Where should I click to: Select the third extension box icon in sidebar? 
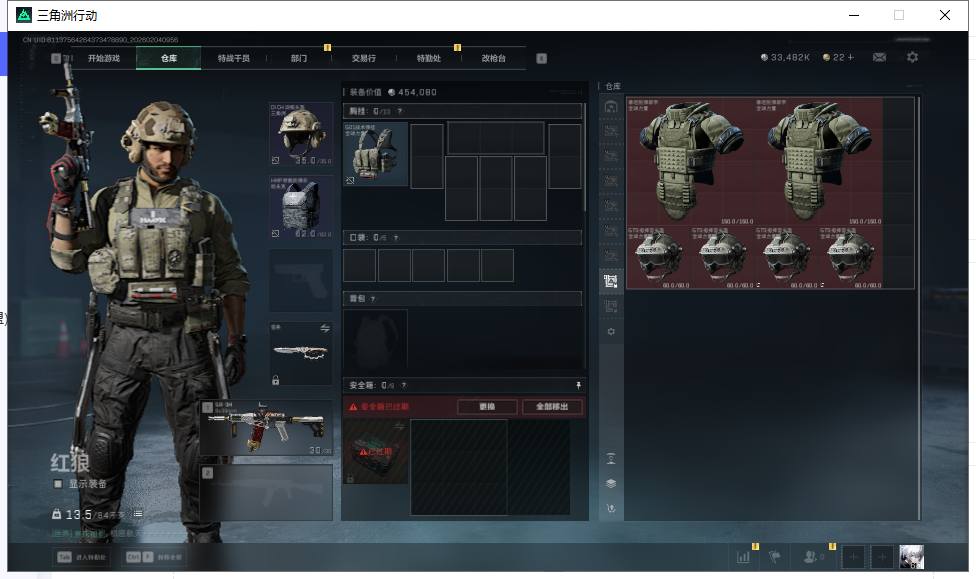click(x=611, y=181)
